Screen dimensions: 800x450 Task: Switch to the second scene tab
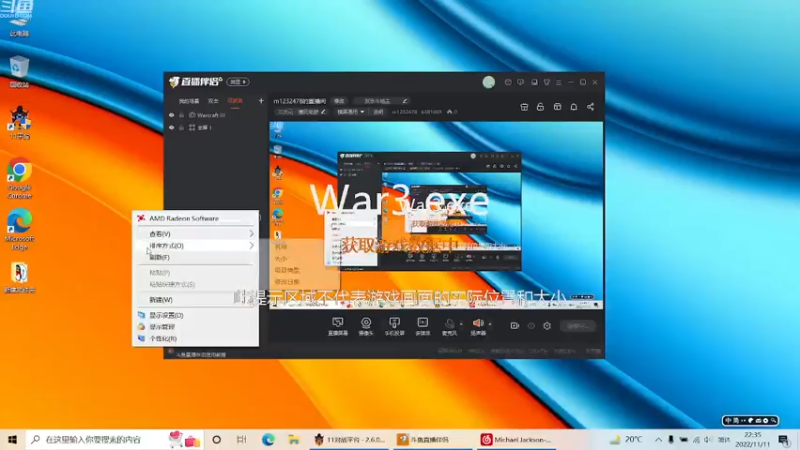coord(213,101)
